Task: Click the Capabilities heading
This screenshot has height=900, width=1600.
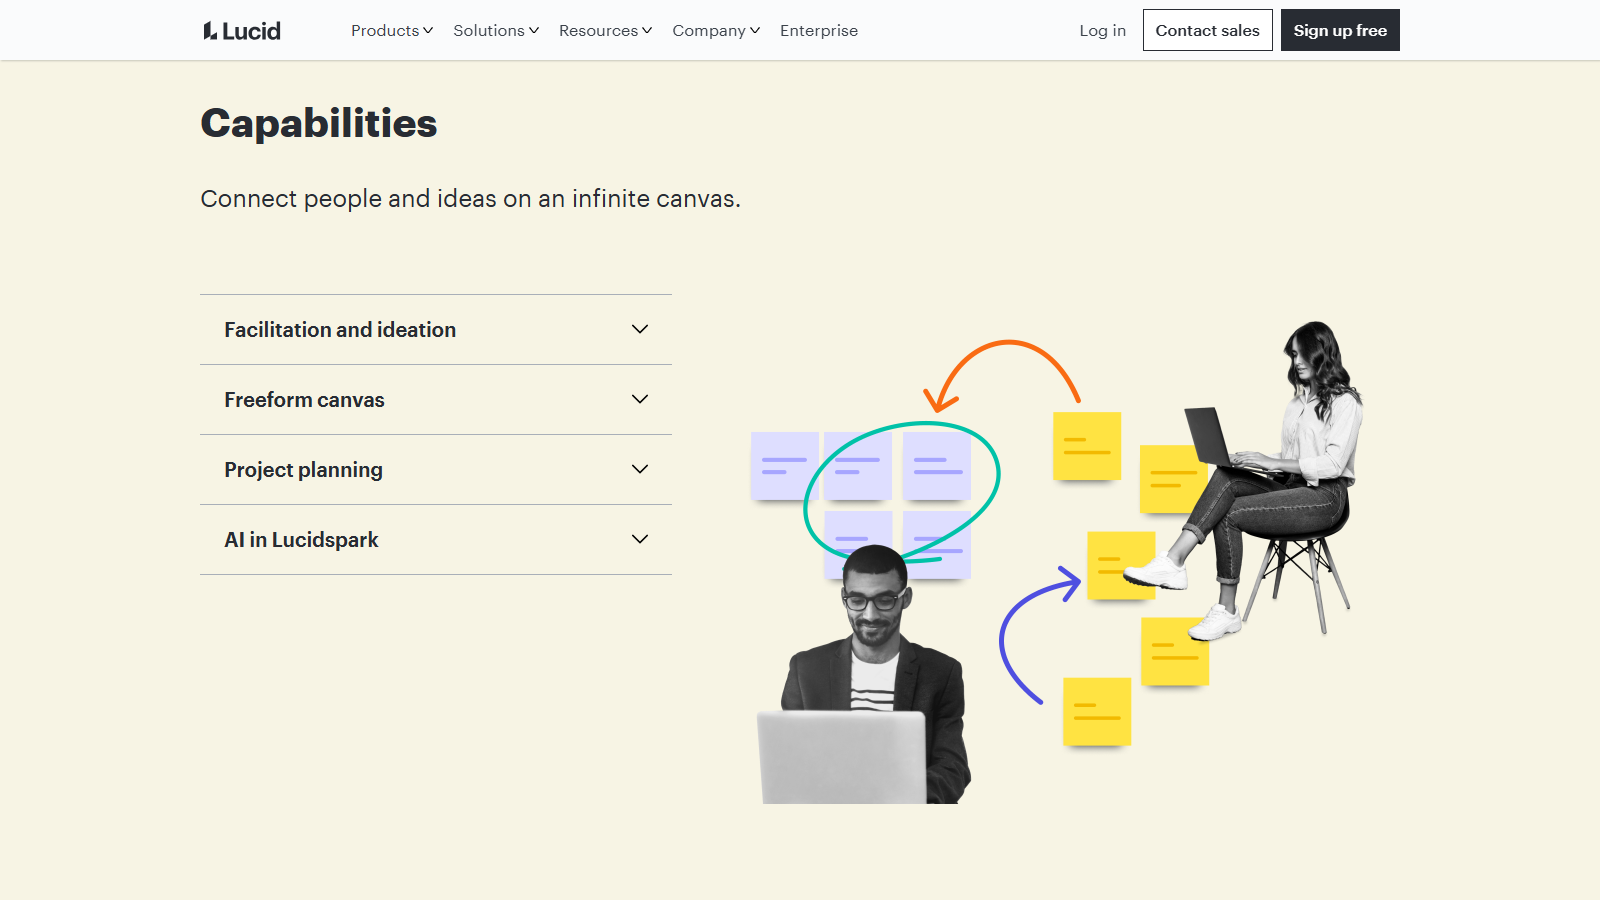Action: pyautogui.click(x=319, y=124)
